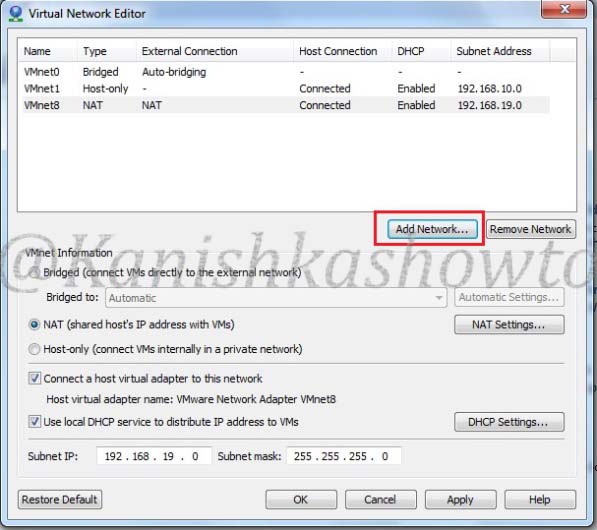The width and height of the screenshot is (597, 530).
Task: Click the Restore Default button
Action: click(x=60, y=500)
